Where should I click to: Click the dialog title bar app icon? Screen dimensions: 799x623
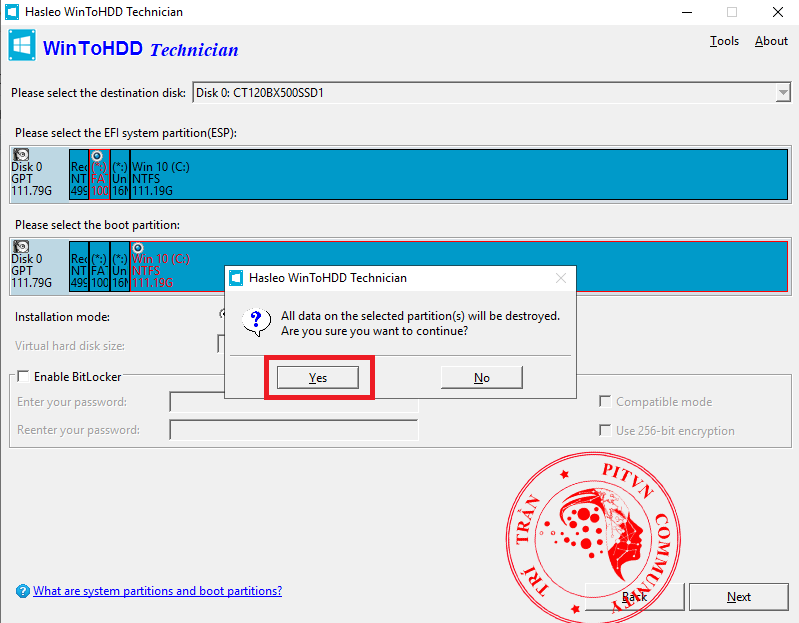coord(236,278)
